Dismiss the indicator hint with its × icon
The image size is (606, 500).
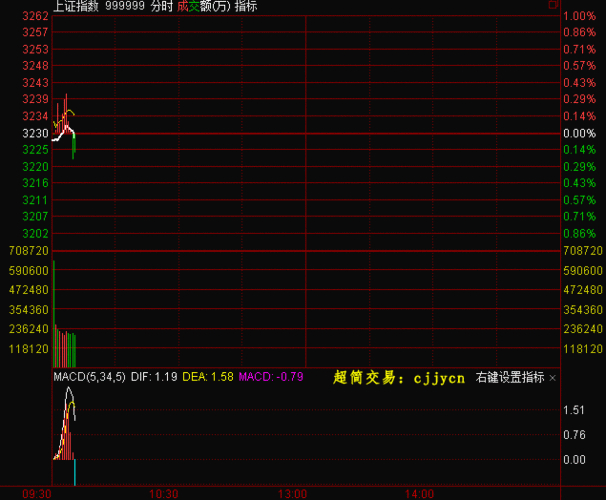553,378
